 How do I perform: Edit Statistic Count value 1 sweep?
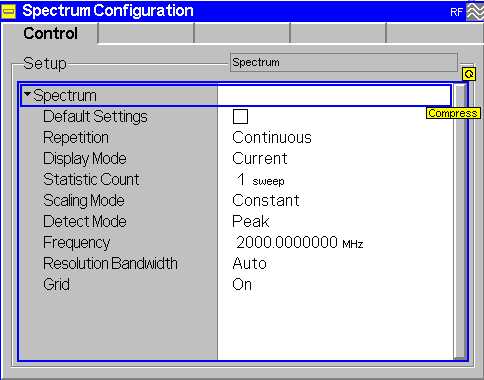pyautogui.click(x=260, y=180)
